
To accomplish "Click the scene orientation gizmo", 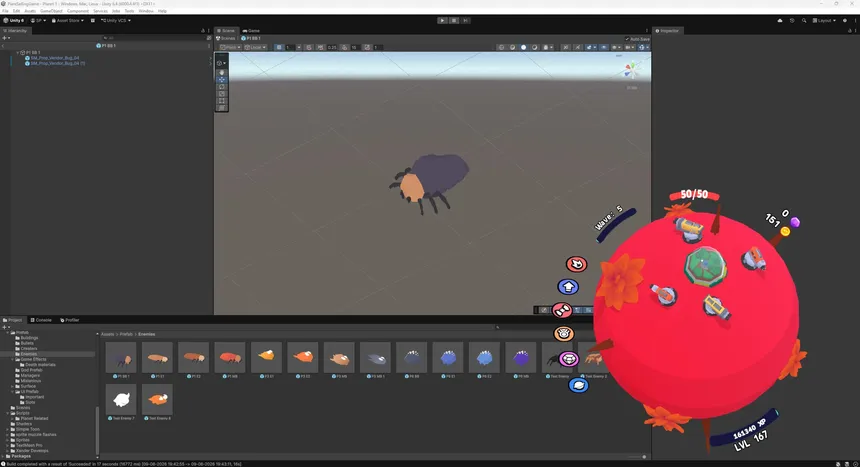I will click(632, 70).
